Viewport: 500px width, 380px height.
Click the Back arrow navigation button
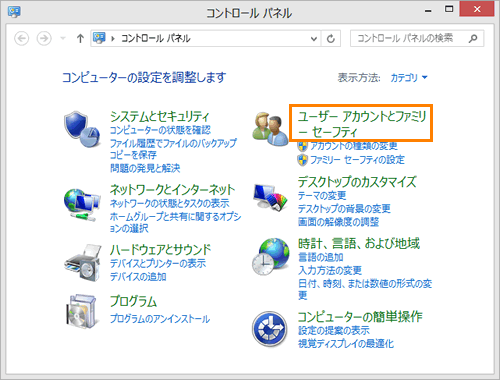tap(22, 39)
